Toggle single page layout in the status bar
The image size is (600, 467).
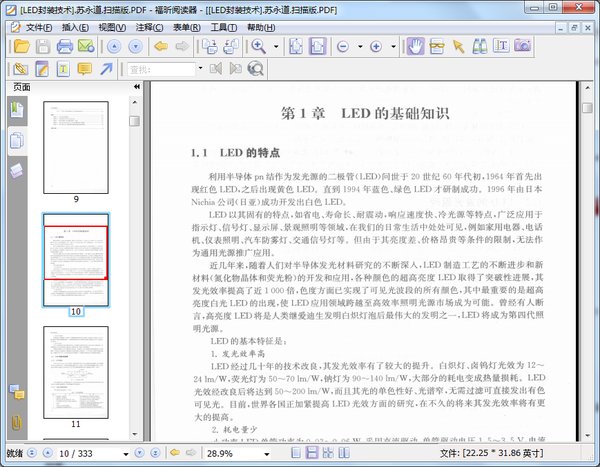click(x=295, y=453)
